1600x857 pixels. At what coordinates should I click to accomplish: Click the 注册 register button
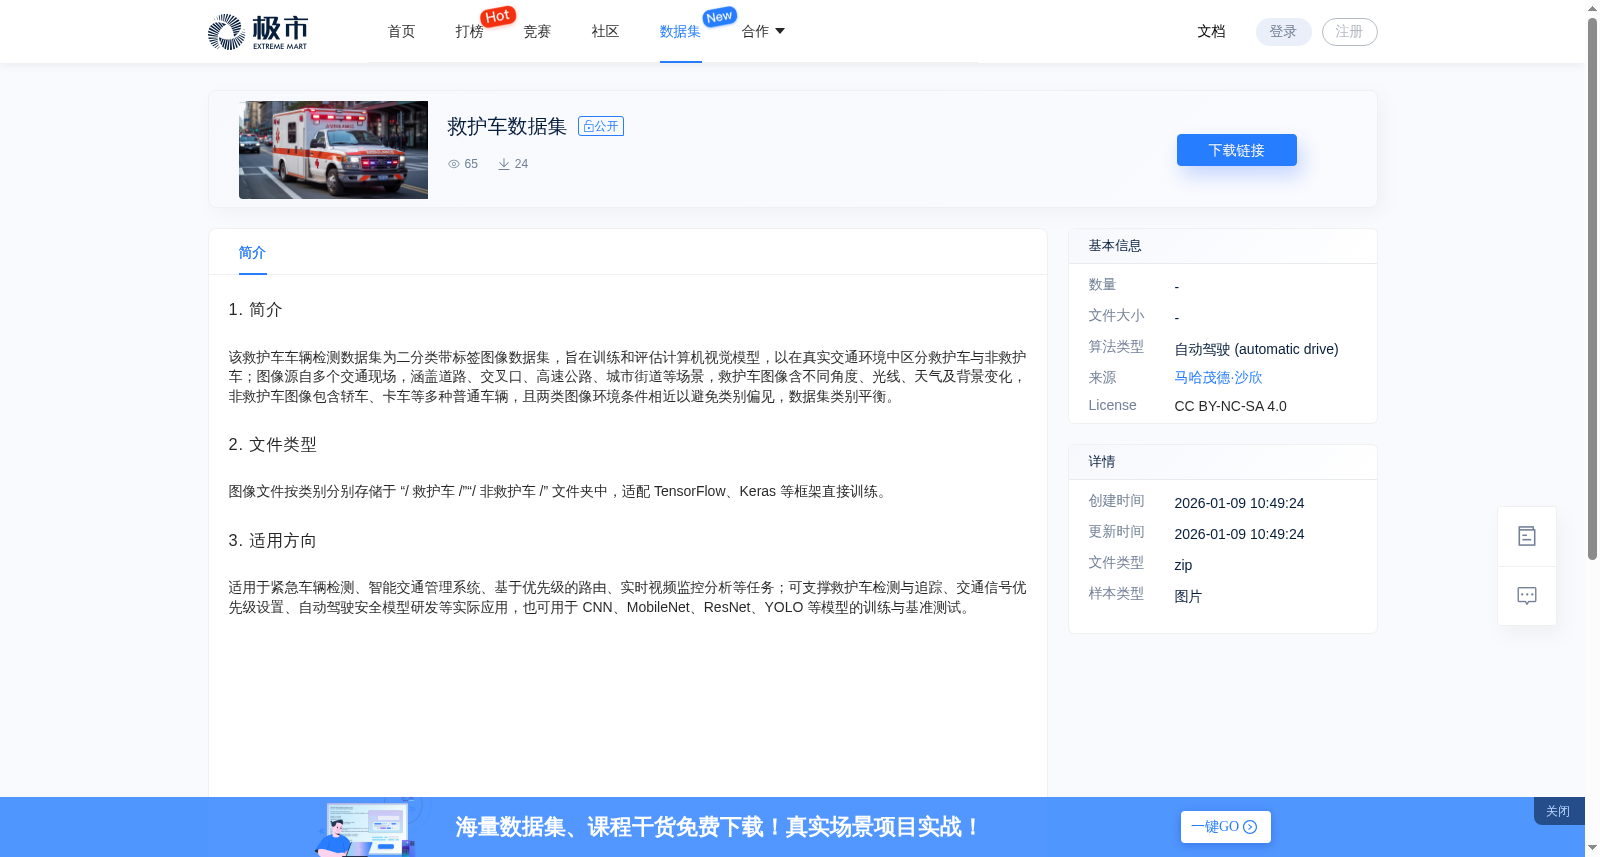pos(1349,32)
